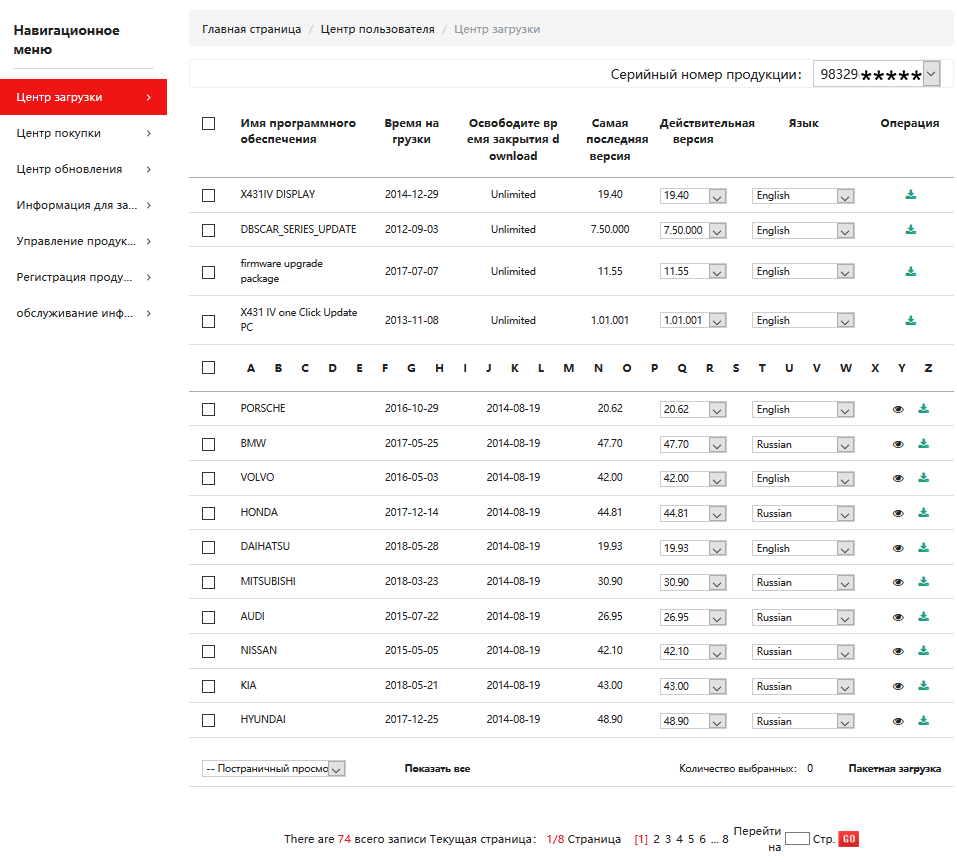The height and width of the screenshot is (862, 957).
Task: View details eye icon for HONDA
Action: coord(898,513)
